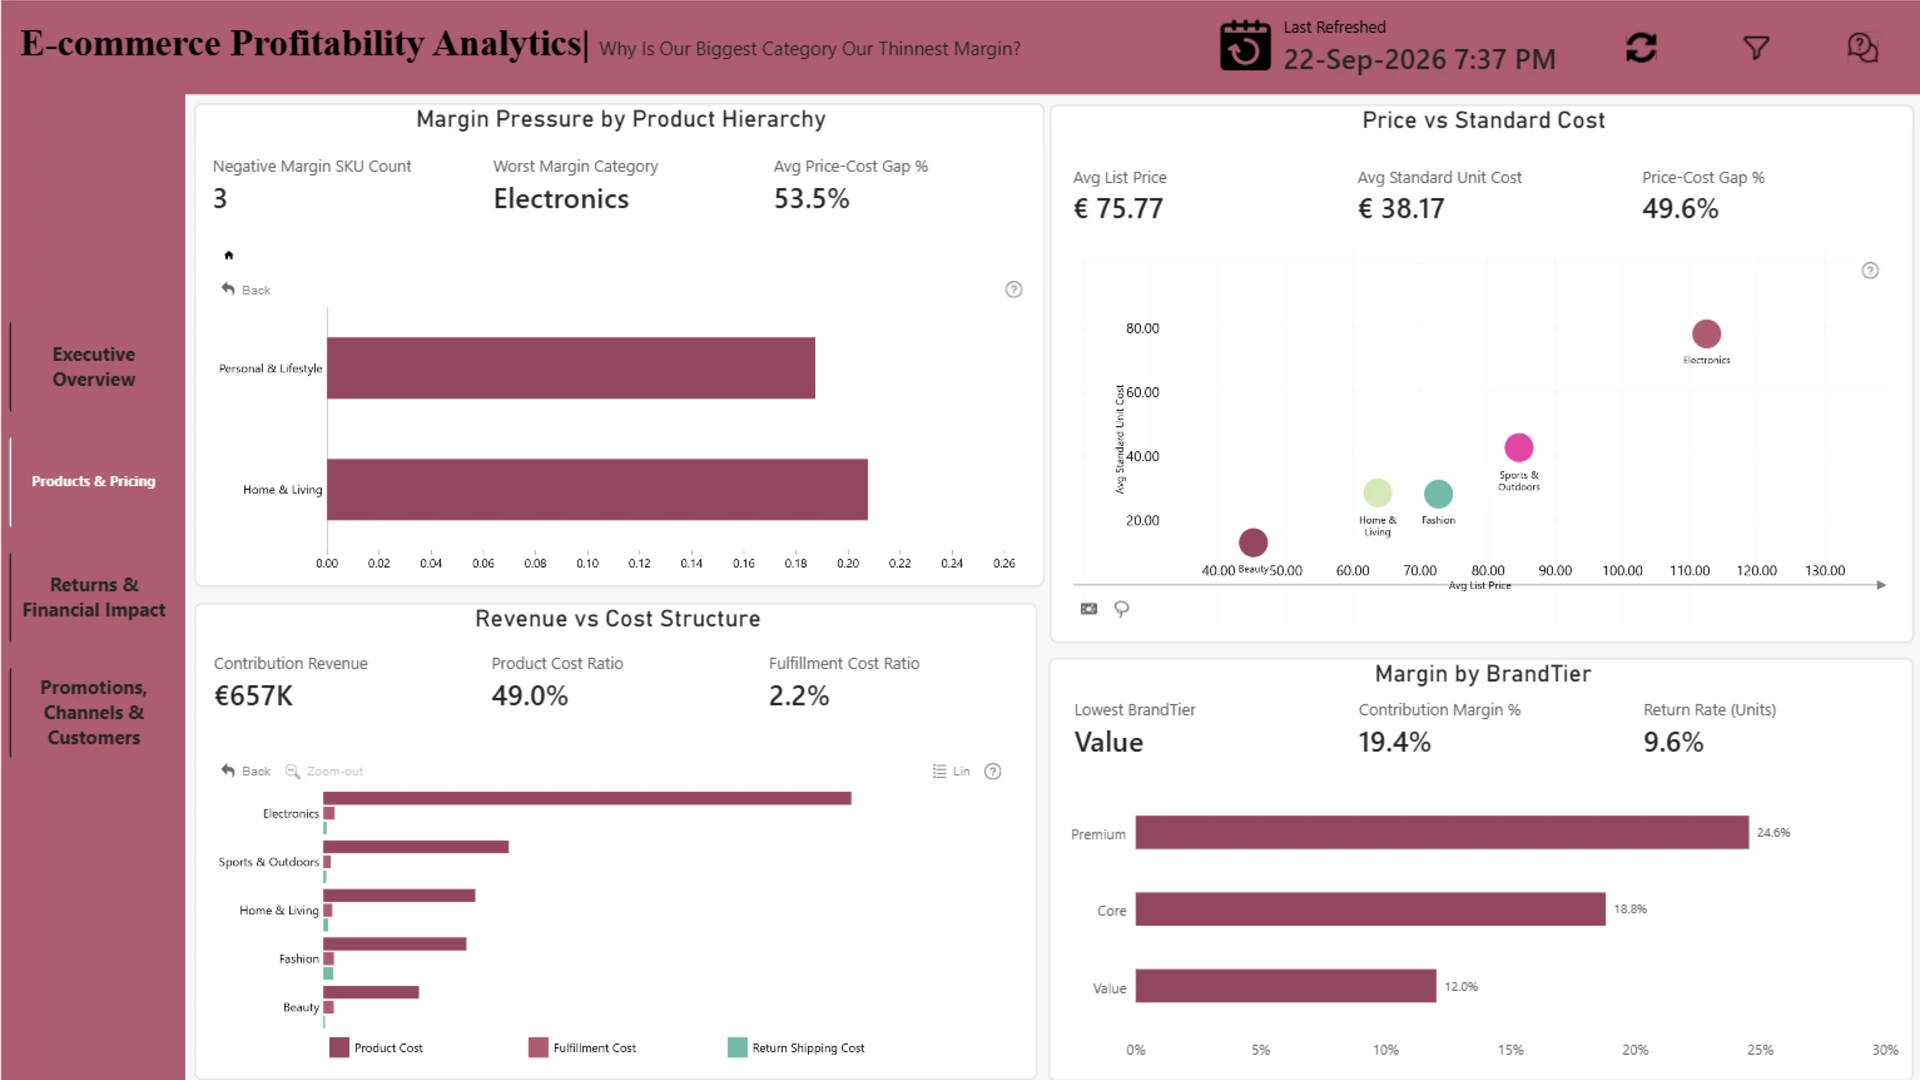Select the Sports & Outdoors bubble

[x=1518, y=447]
